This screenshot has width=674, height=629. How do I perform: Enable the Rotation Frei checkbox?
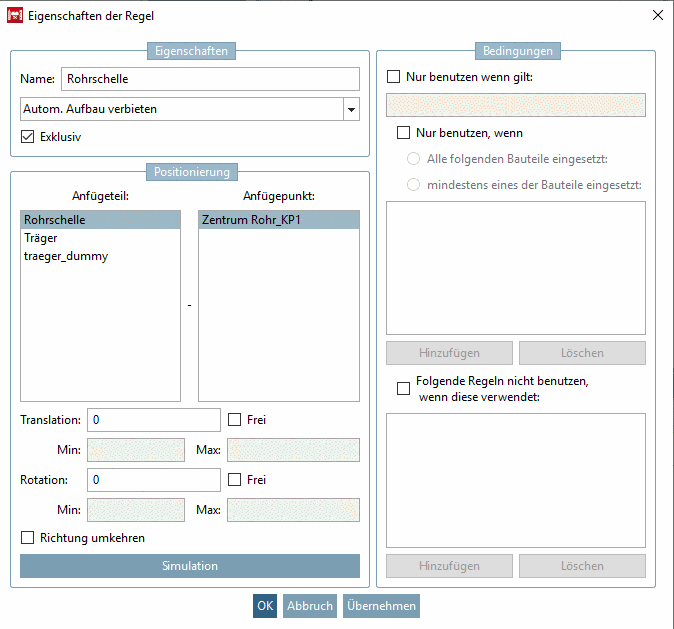coord(235,480)
